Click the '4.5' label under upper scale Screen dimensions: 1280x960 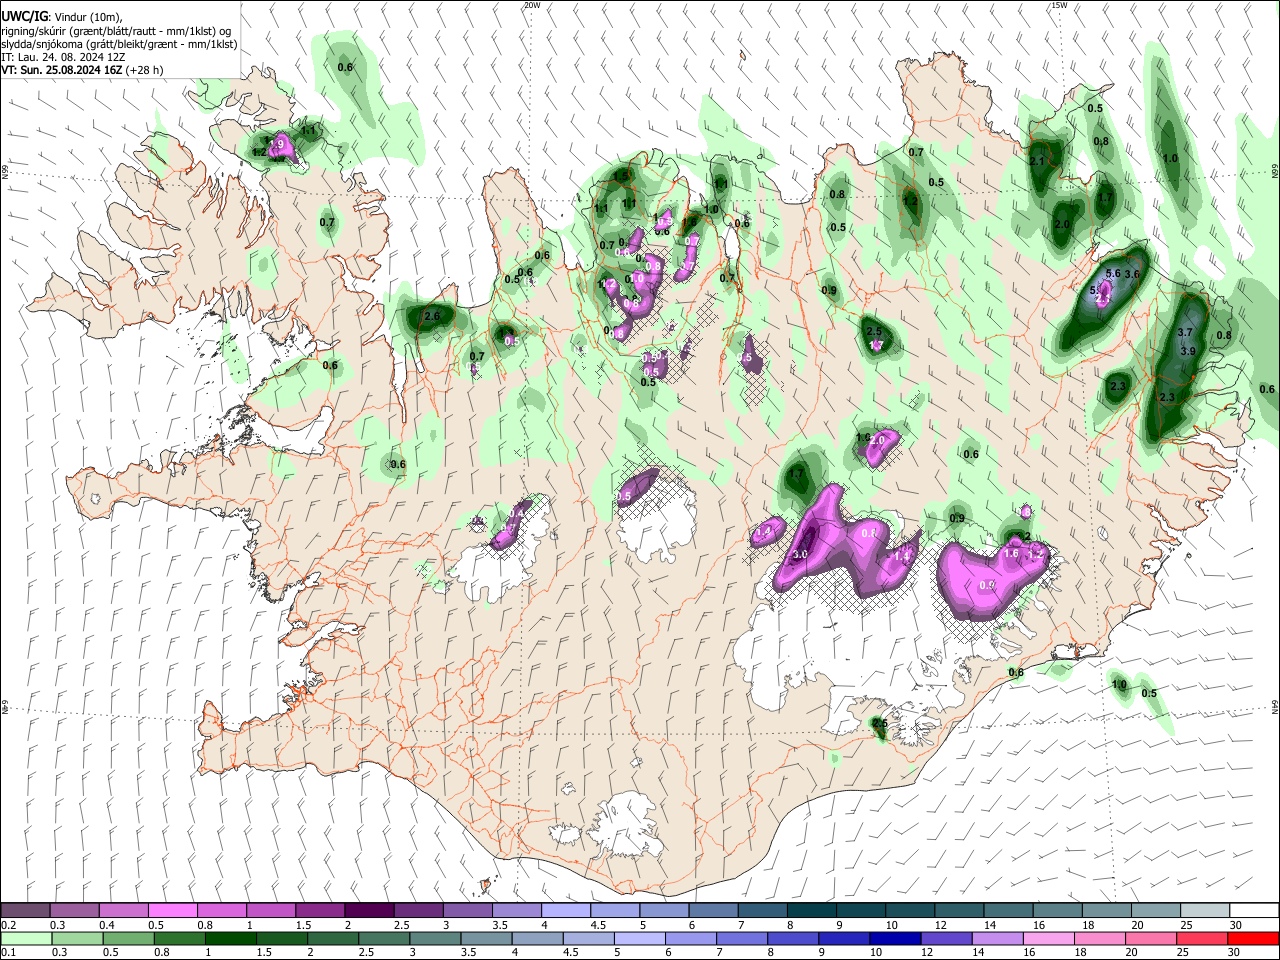[x=598, y=925]
